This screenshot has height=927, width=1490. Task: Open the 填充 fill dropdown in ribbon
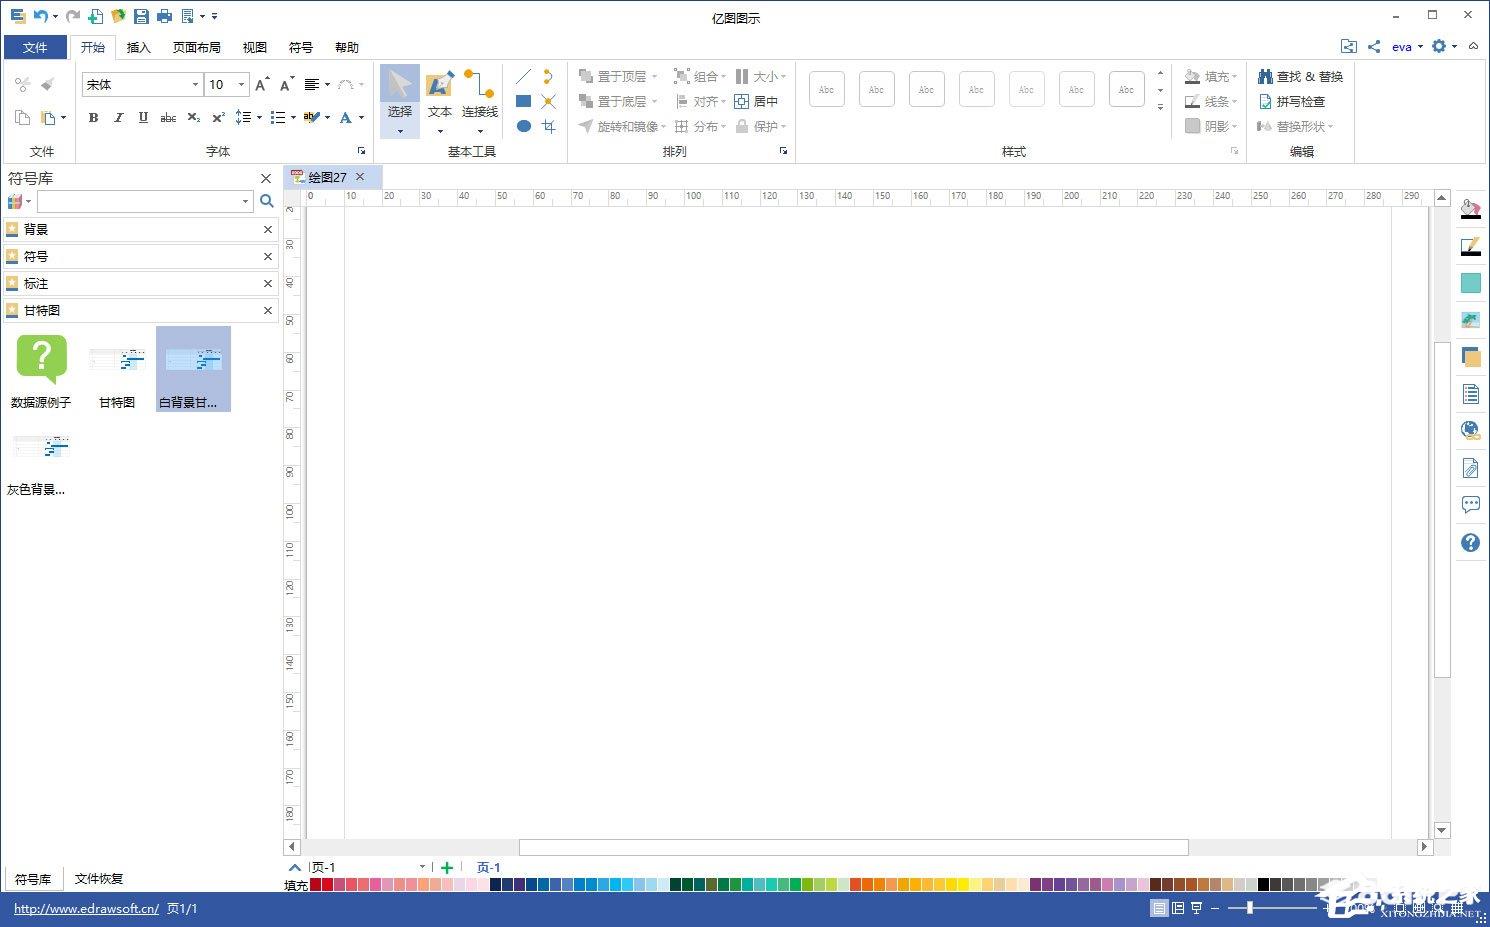click(x=1212, y=76)
